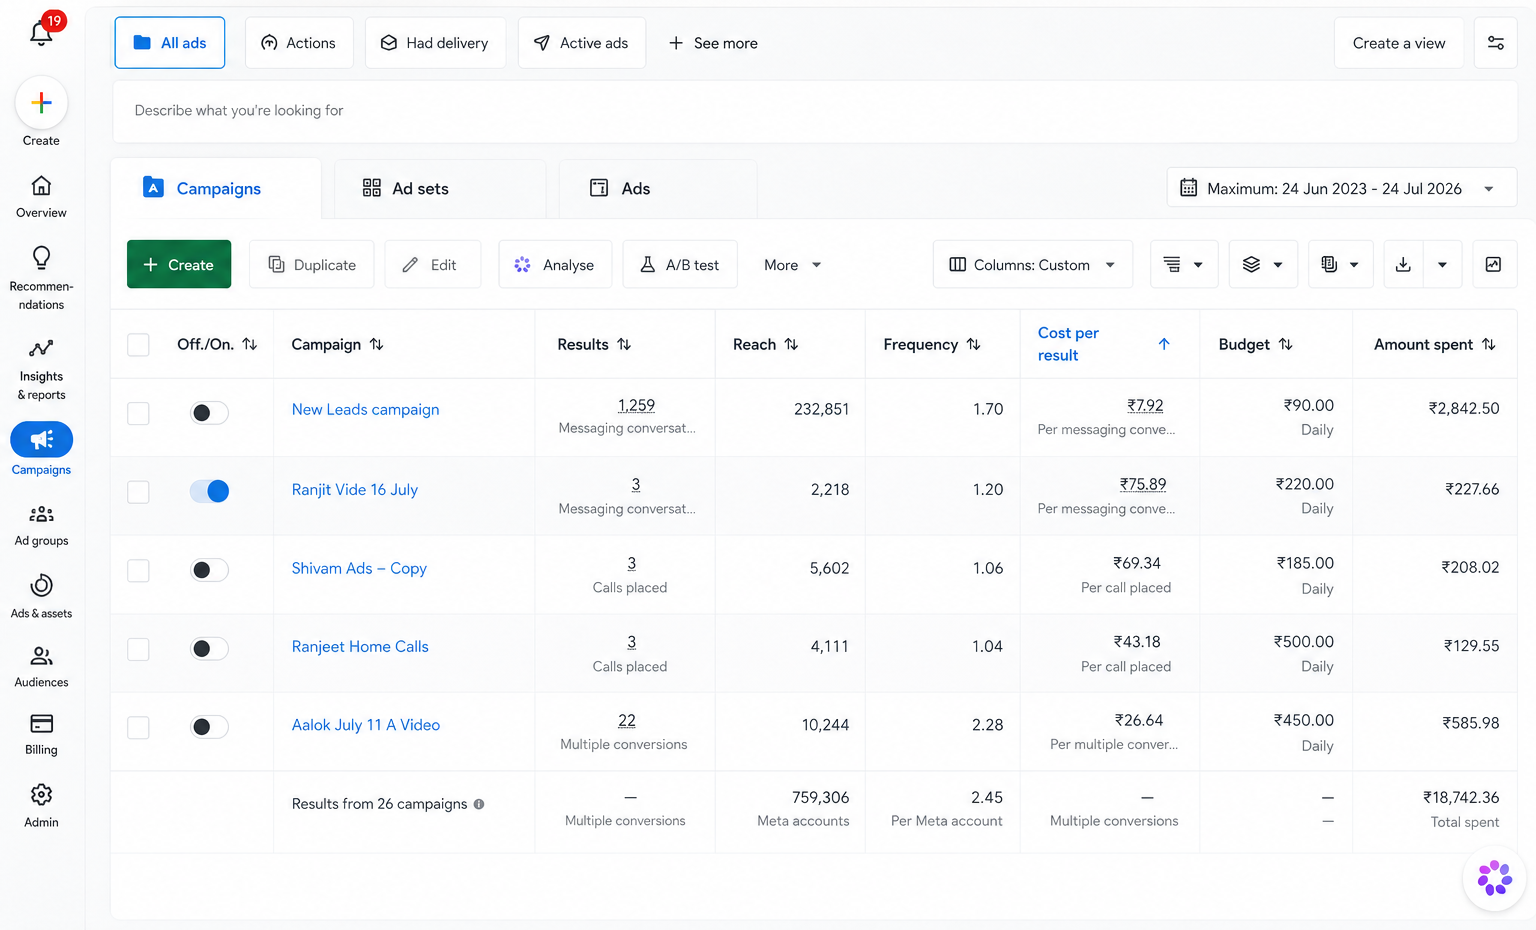Turn off the Ranjit Vide 16 July toggle
Image resolution: width=1536 pixels, height=930 pixels.
[x=209, y=491]
